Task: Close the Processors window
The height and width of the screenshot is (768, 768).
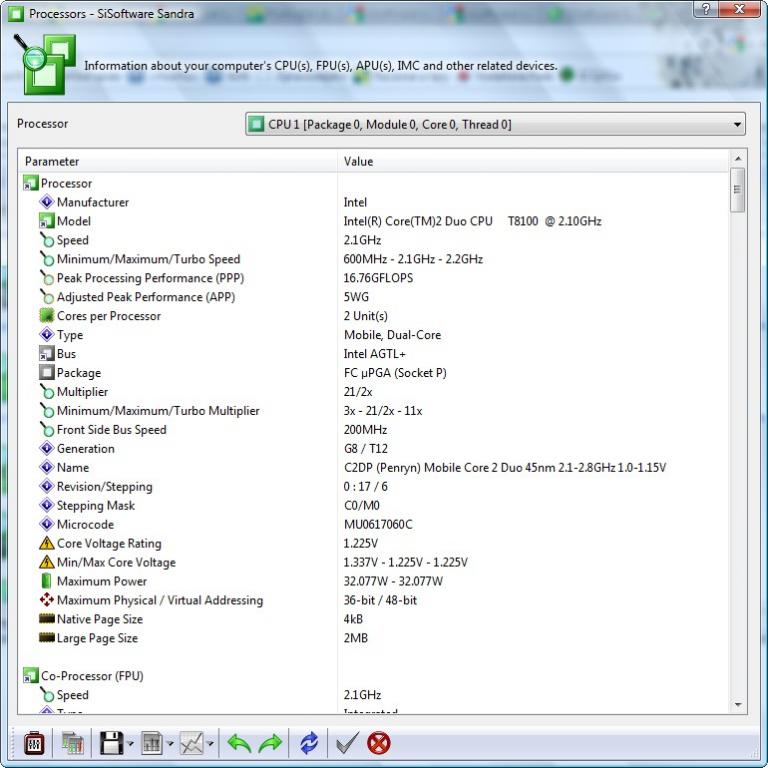Action: point(740,9)
